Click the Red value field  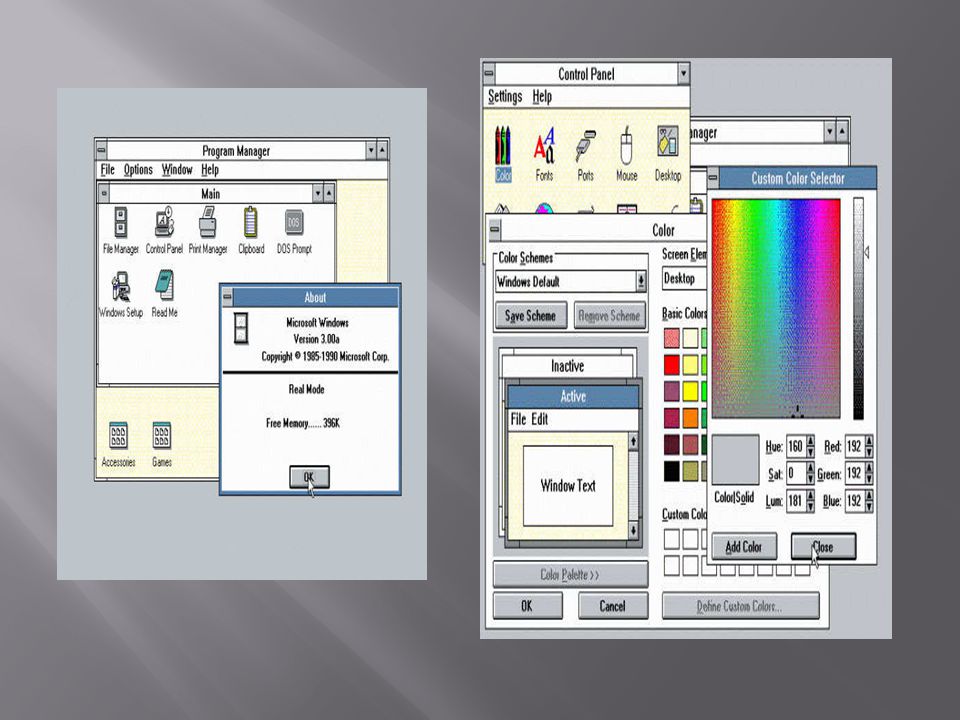pyautogui.click(x=854, y=446)
